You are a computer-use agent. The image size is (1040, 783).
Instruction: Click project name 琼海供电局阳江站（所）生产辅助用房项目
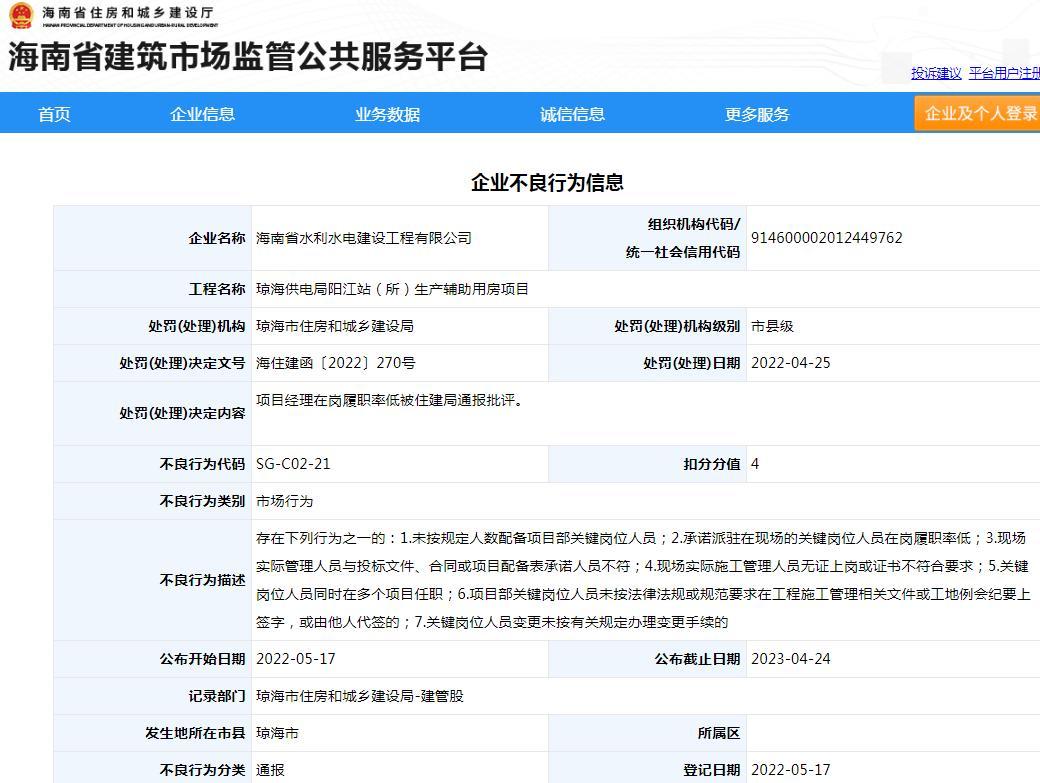[x=392, y=289]
